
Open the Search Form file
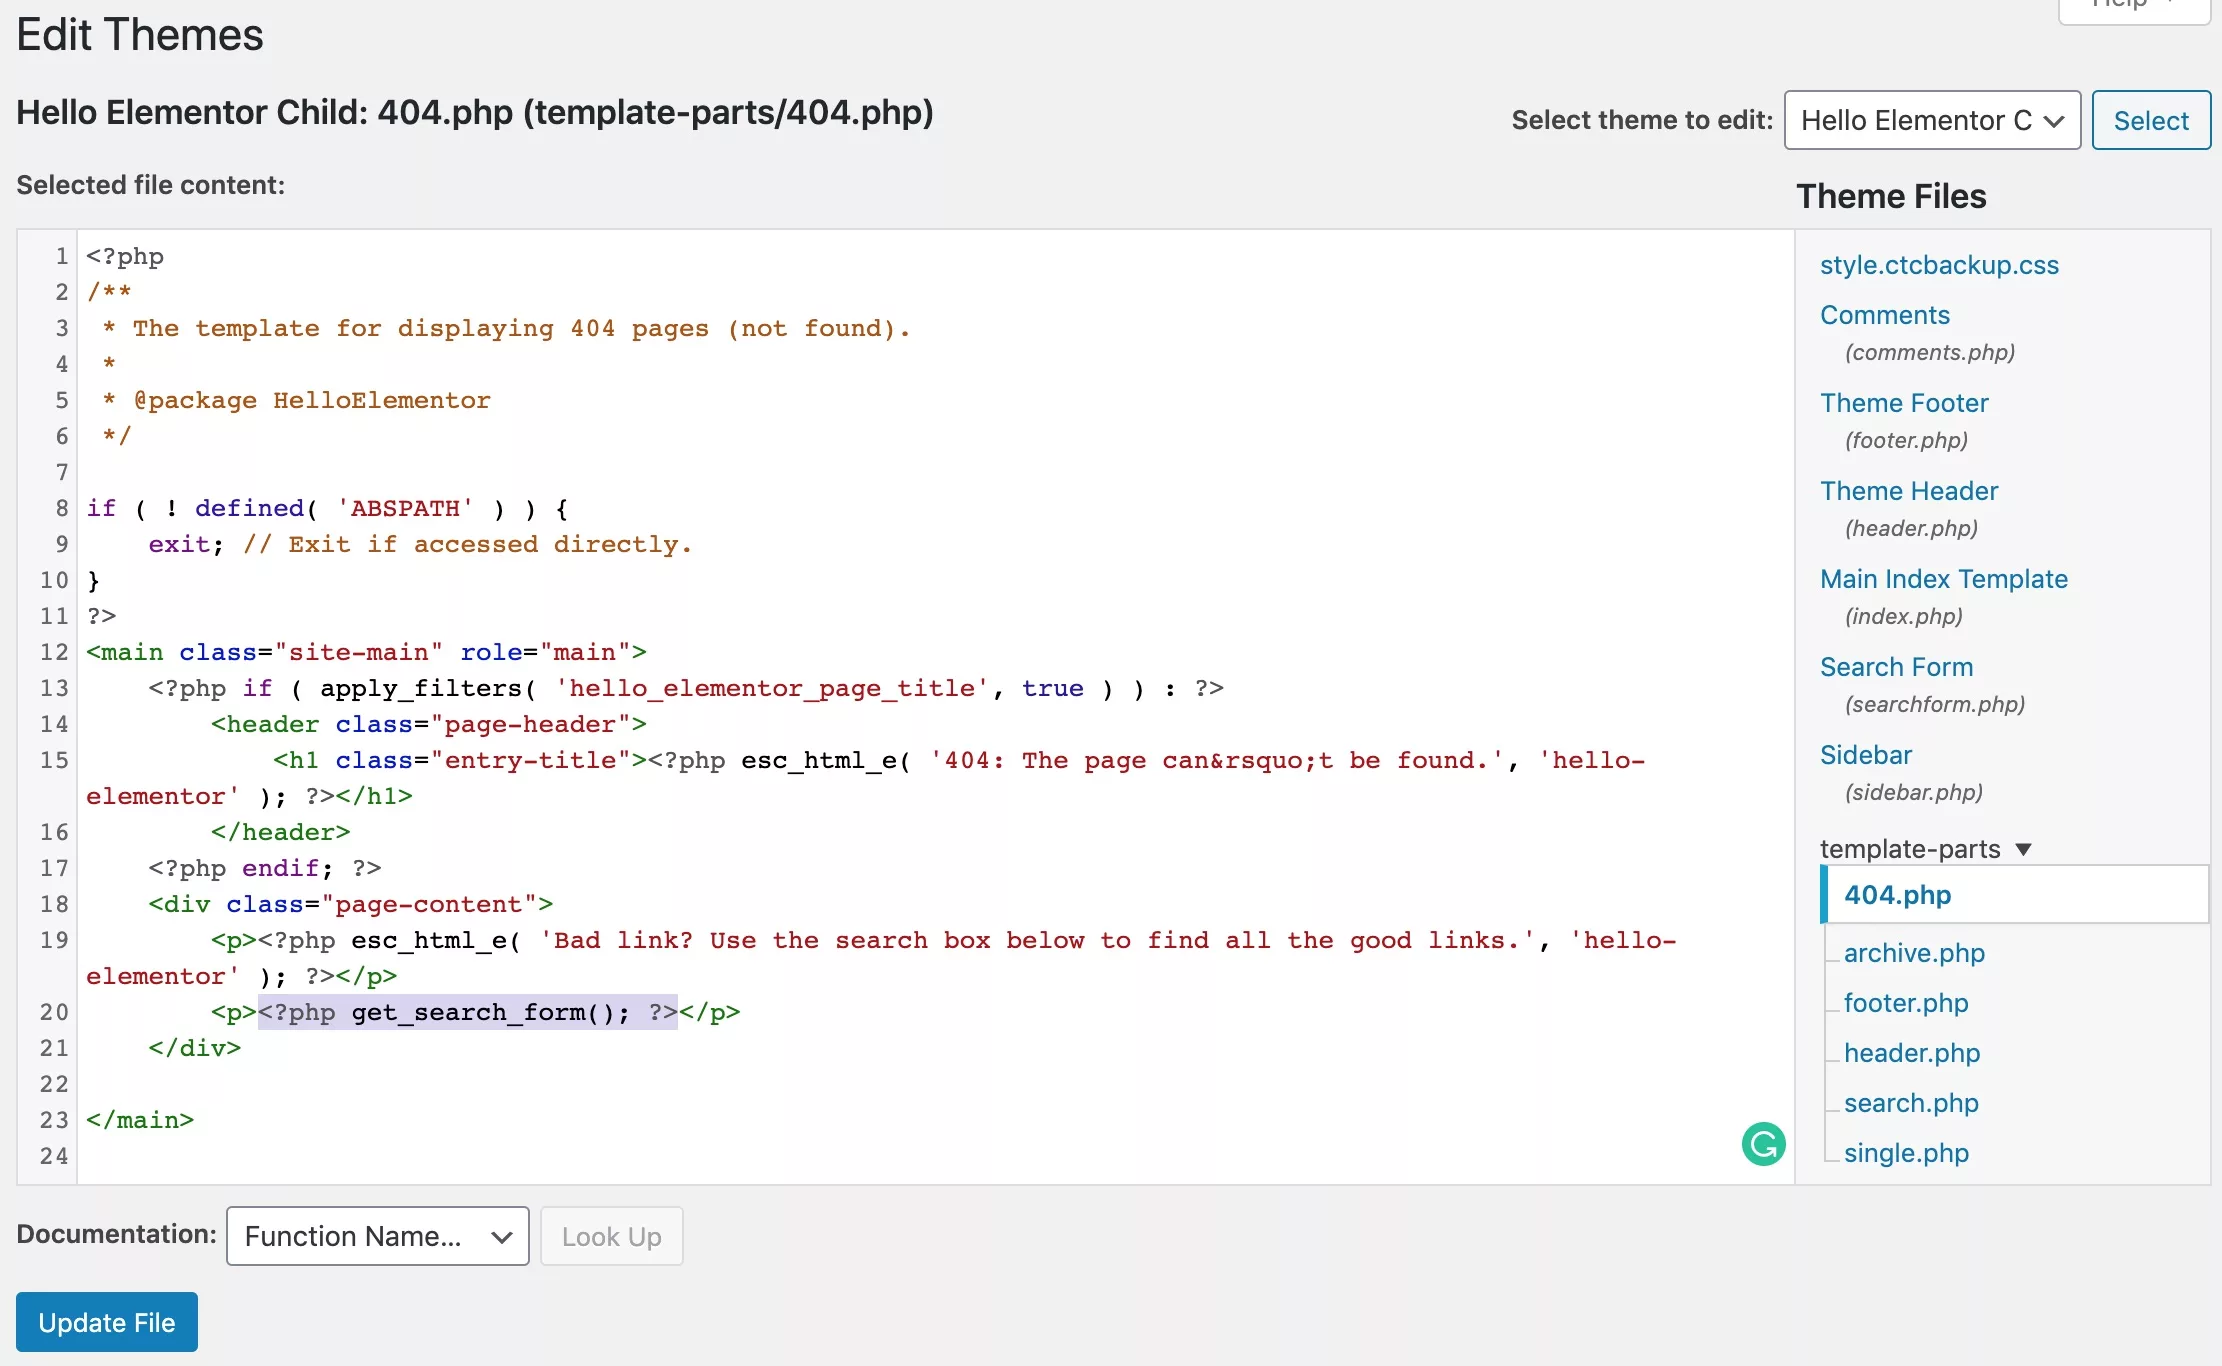1896,667
